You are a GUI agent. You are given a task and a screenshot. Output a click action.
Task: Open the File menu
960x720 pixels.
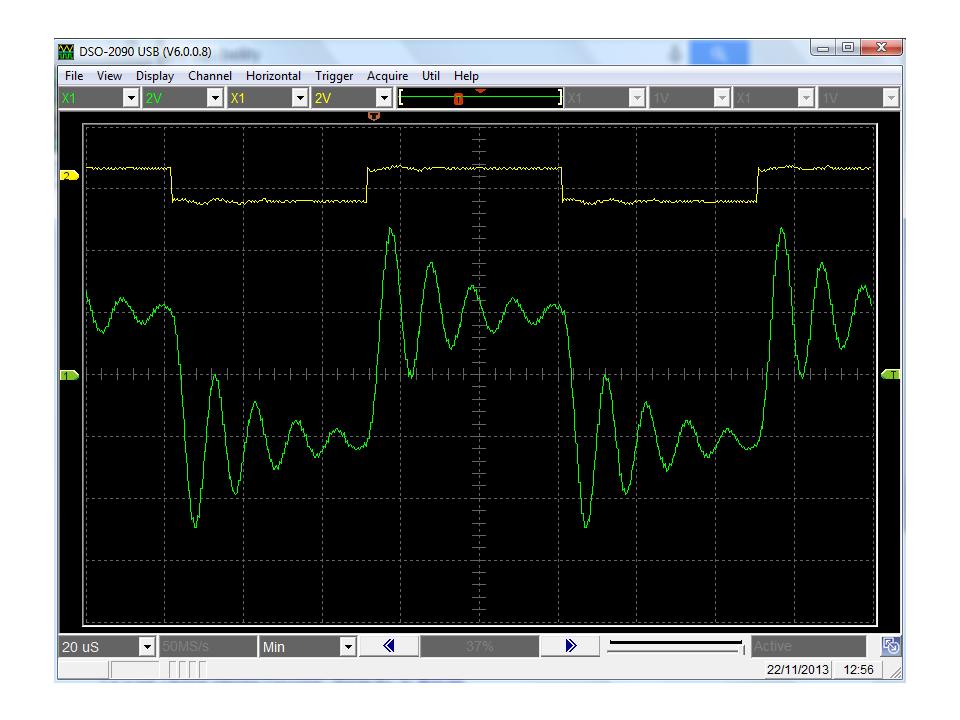point(73,76)
